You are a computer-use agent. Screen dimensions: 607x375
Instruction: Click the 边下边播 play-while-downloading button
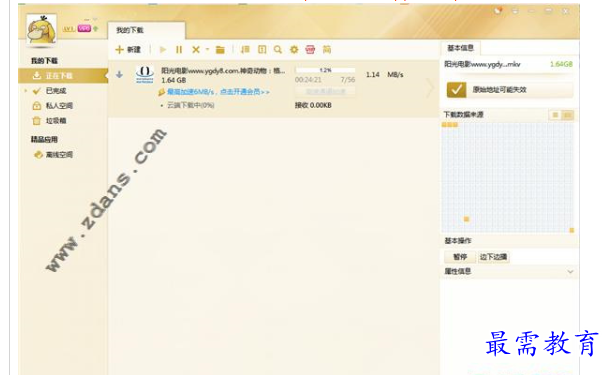(x=493, y=257)
